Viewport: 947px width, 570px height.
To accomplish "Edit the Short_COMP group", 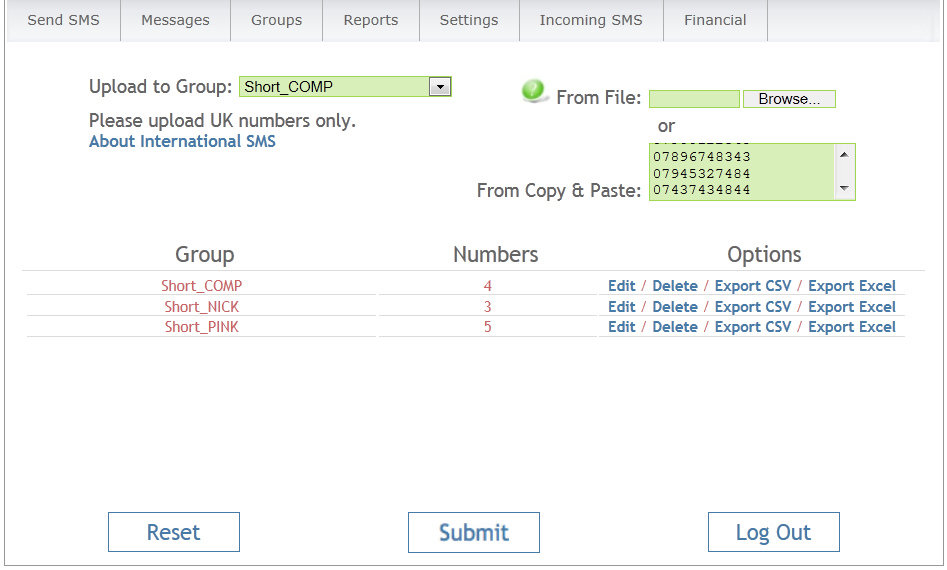I will tap(621, 286).
